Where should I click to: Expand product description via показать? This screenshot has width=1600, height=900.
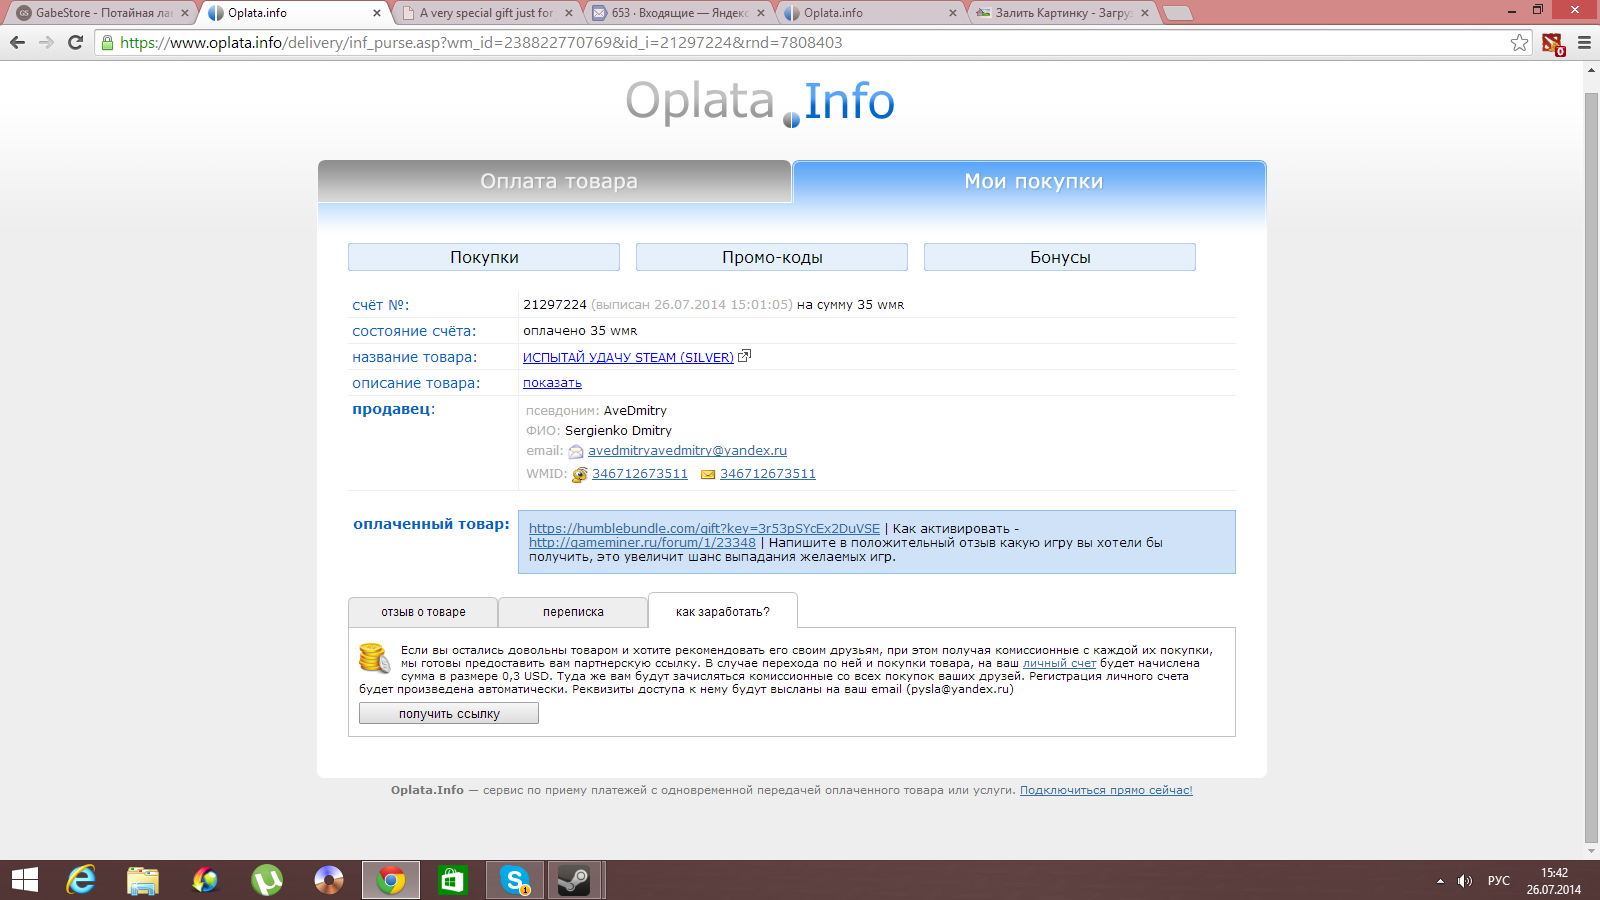pos(552,383)
